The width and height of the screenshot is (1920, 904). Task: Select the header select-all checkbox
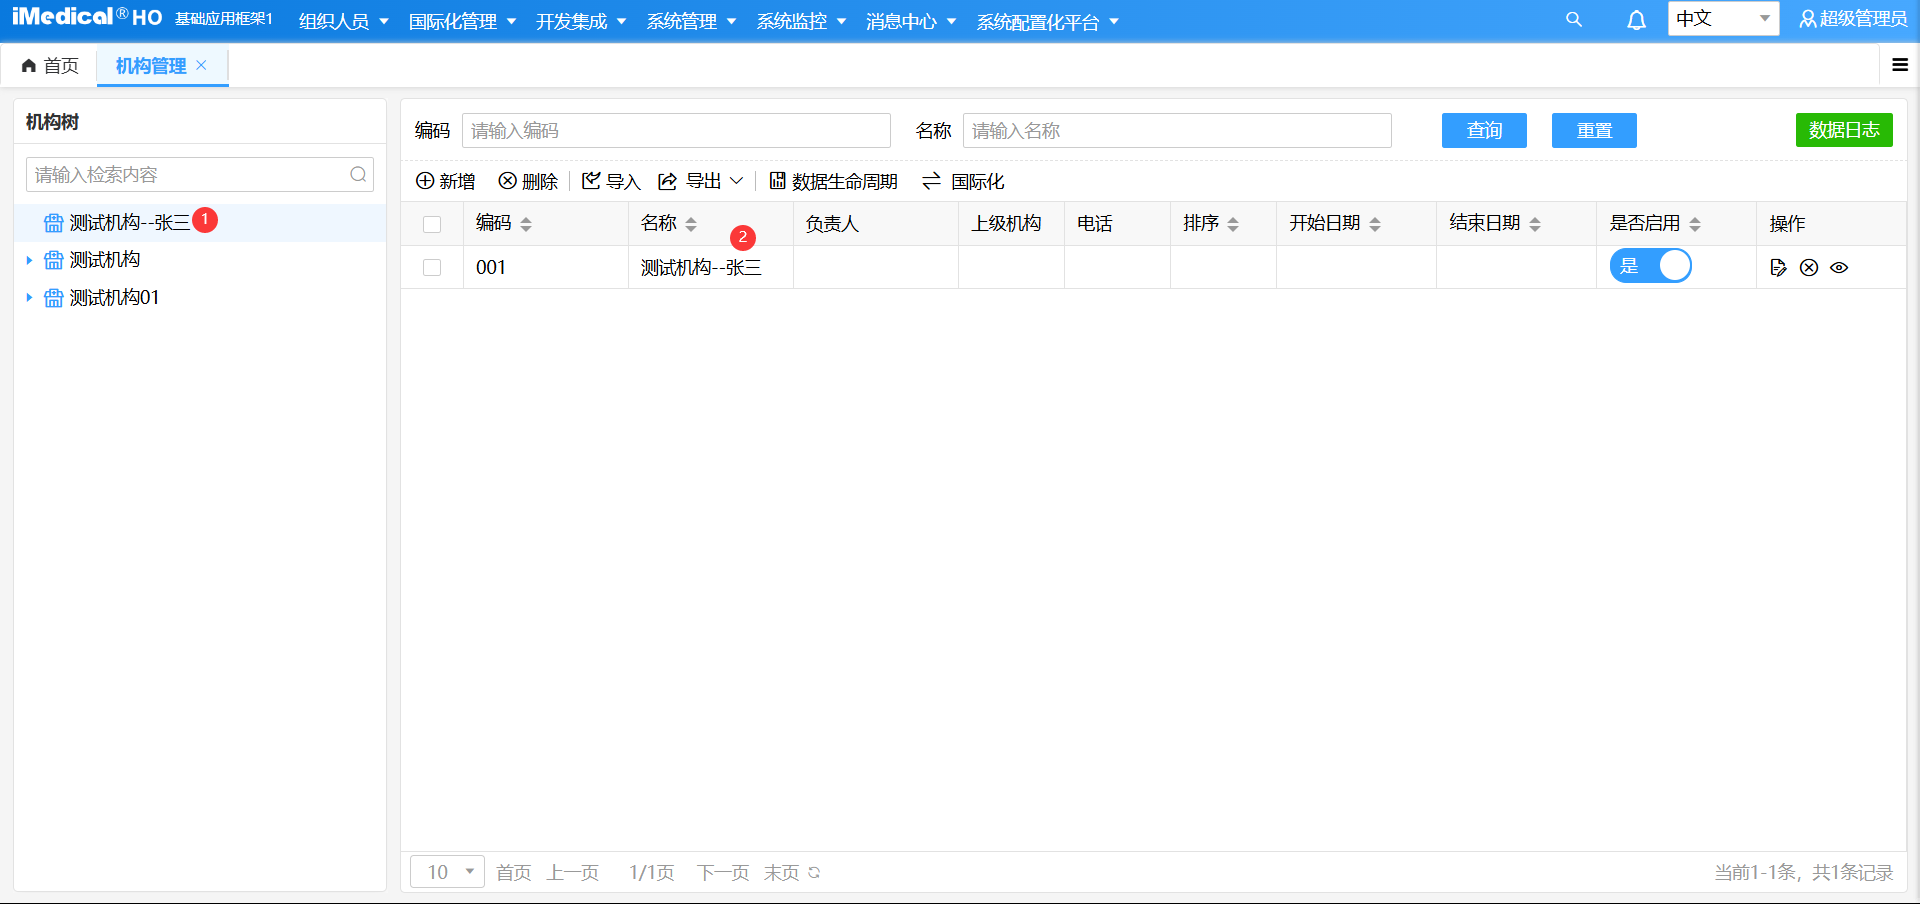point(432,223)
